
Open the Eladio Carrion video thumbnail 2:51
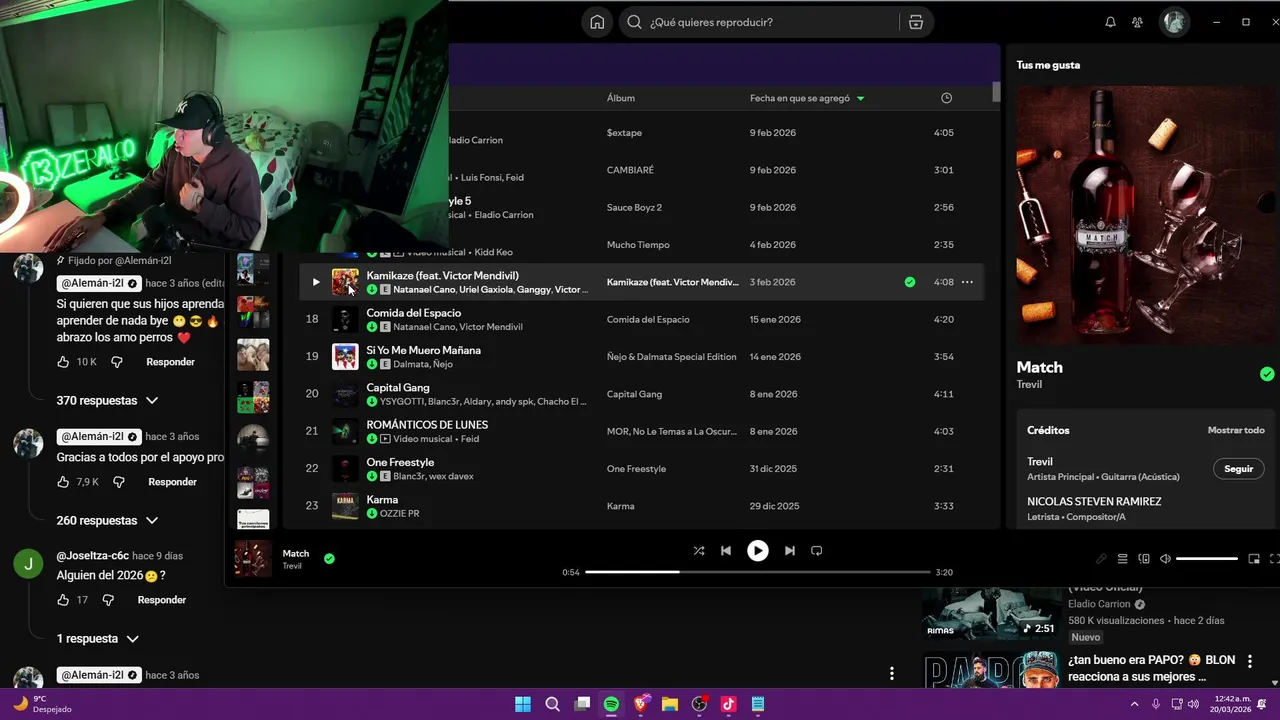click(x=992, y=611)
